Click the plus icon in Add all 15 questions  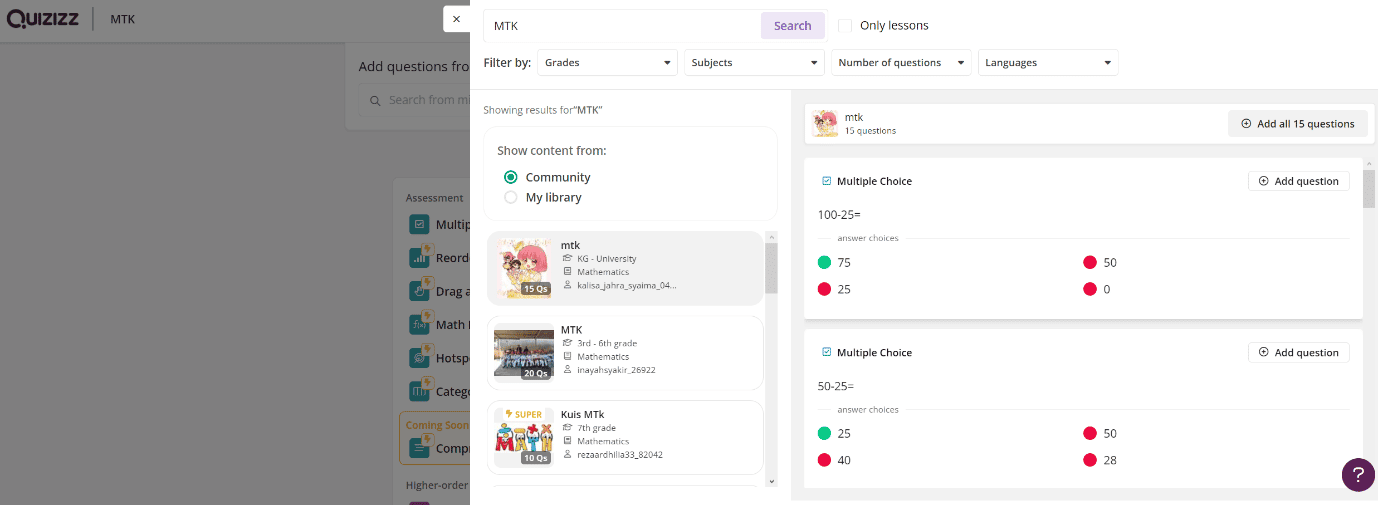coord(1246,124)
